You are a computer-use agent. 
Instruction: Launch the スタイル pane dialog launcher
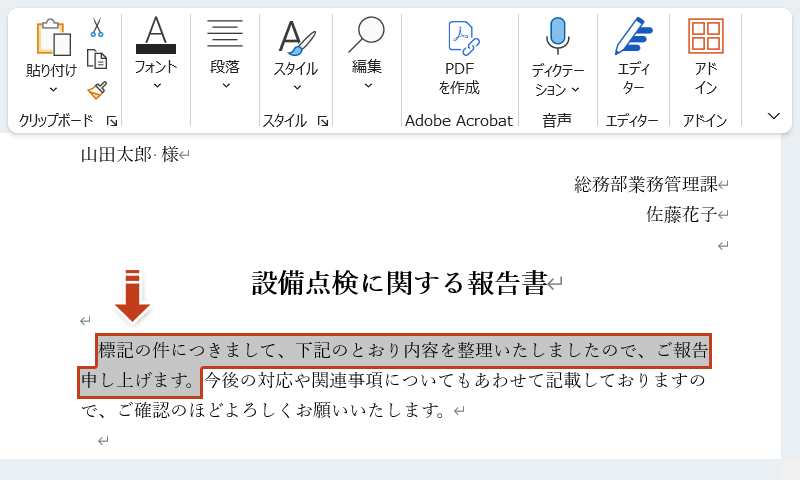pos(322,121)
